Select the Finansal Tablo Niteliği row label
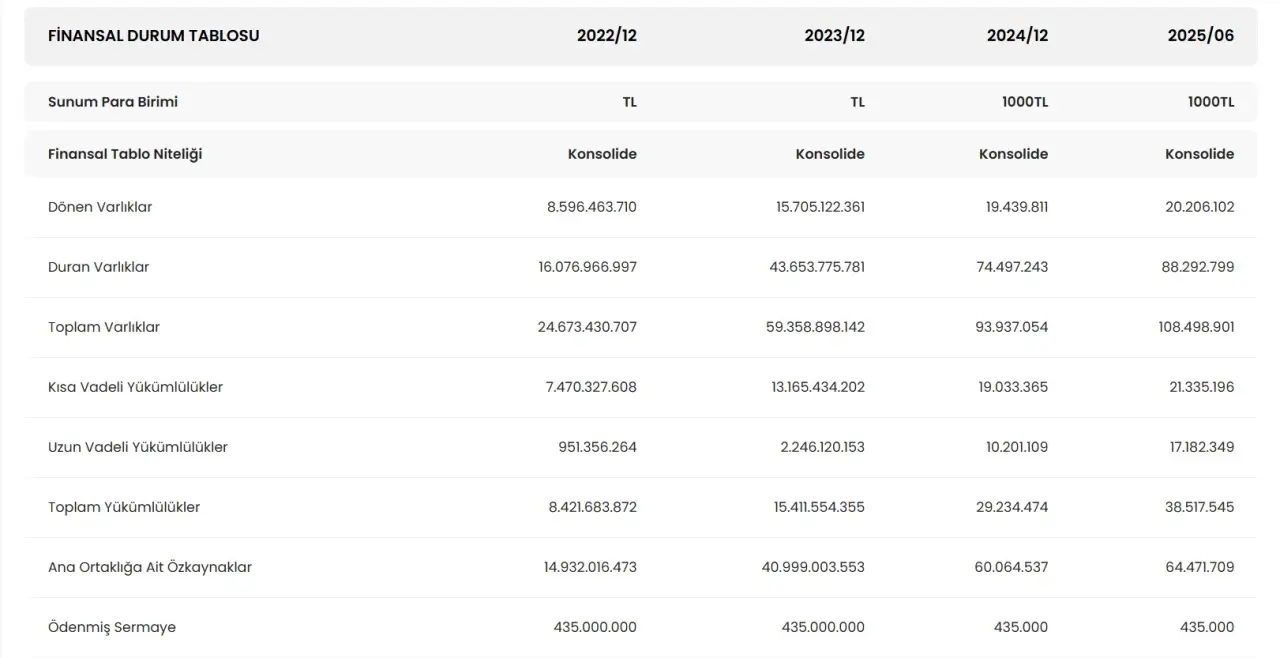The width and height of the screenshot is (1280, 658). click(x=125, y=154)
